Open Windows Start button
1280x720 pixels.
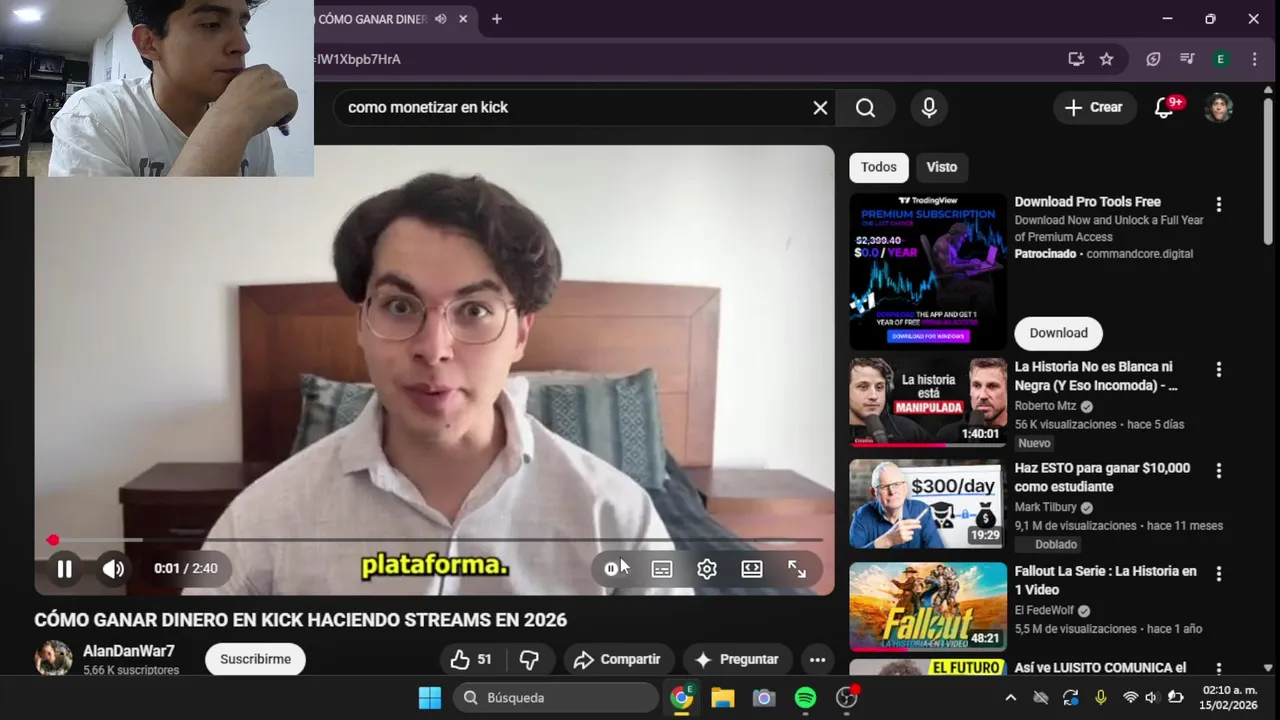pos(430,698)
